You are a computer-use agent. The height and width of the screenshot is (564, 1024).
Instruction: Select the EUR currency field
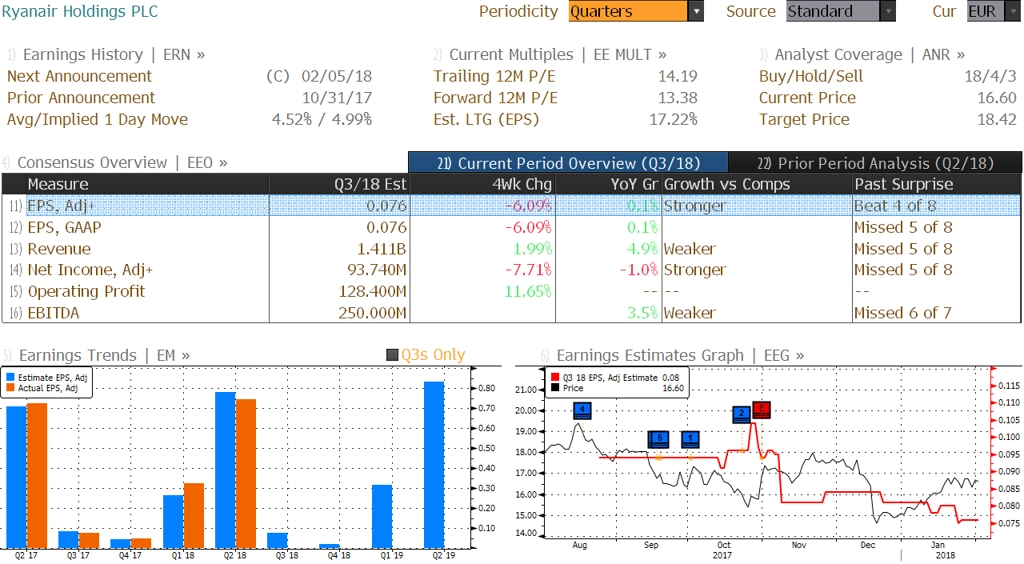(986, 11)
